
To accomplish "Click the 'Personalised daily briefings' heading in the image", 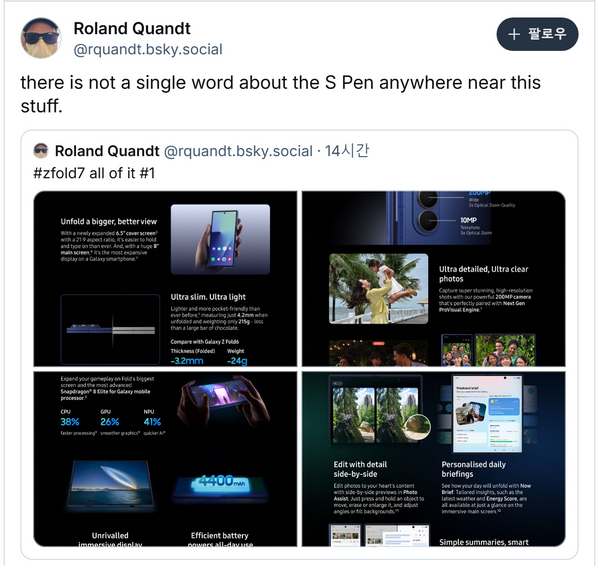I will tap(474, 469).
